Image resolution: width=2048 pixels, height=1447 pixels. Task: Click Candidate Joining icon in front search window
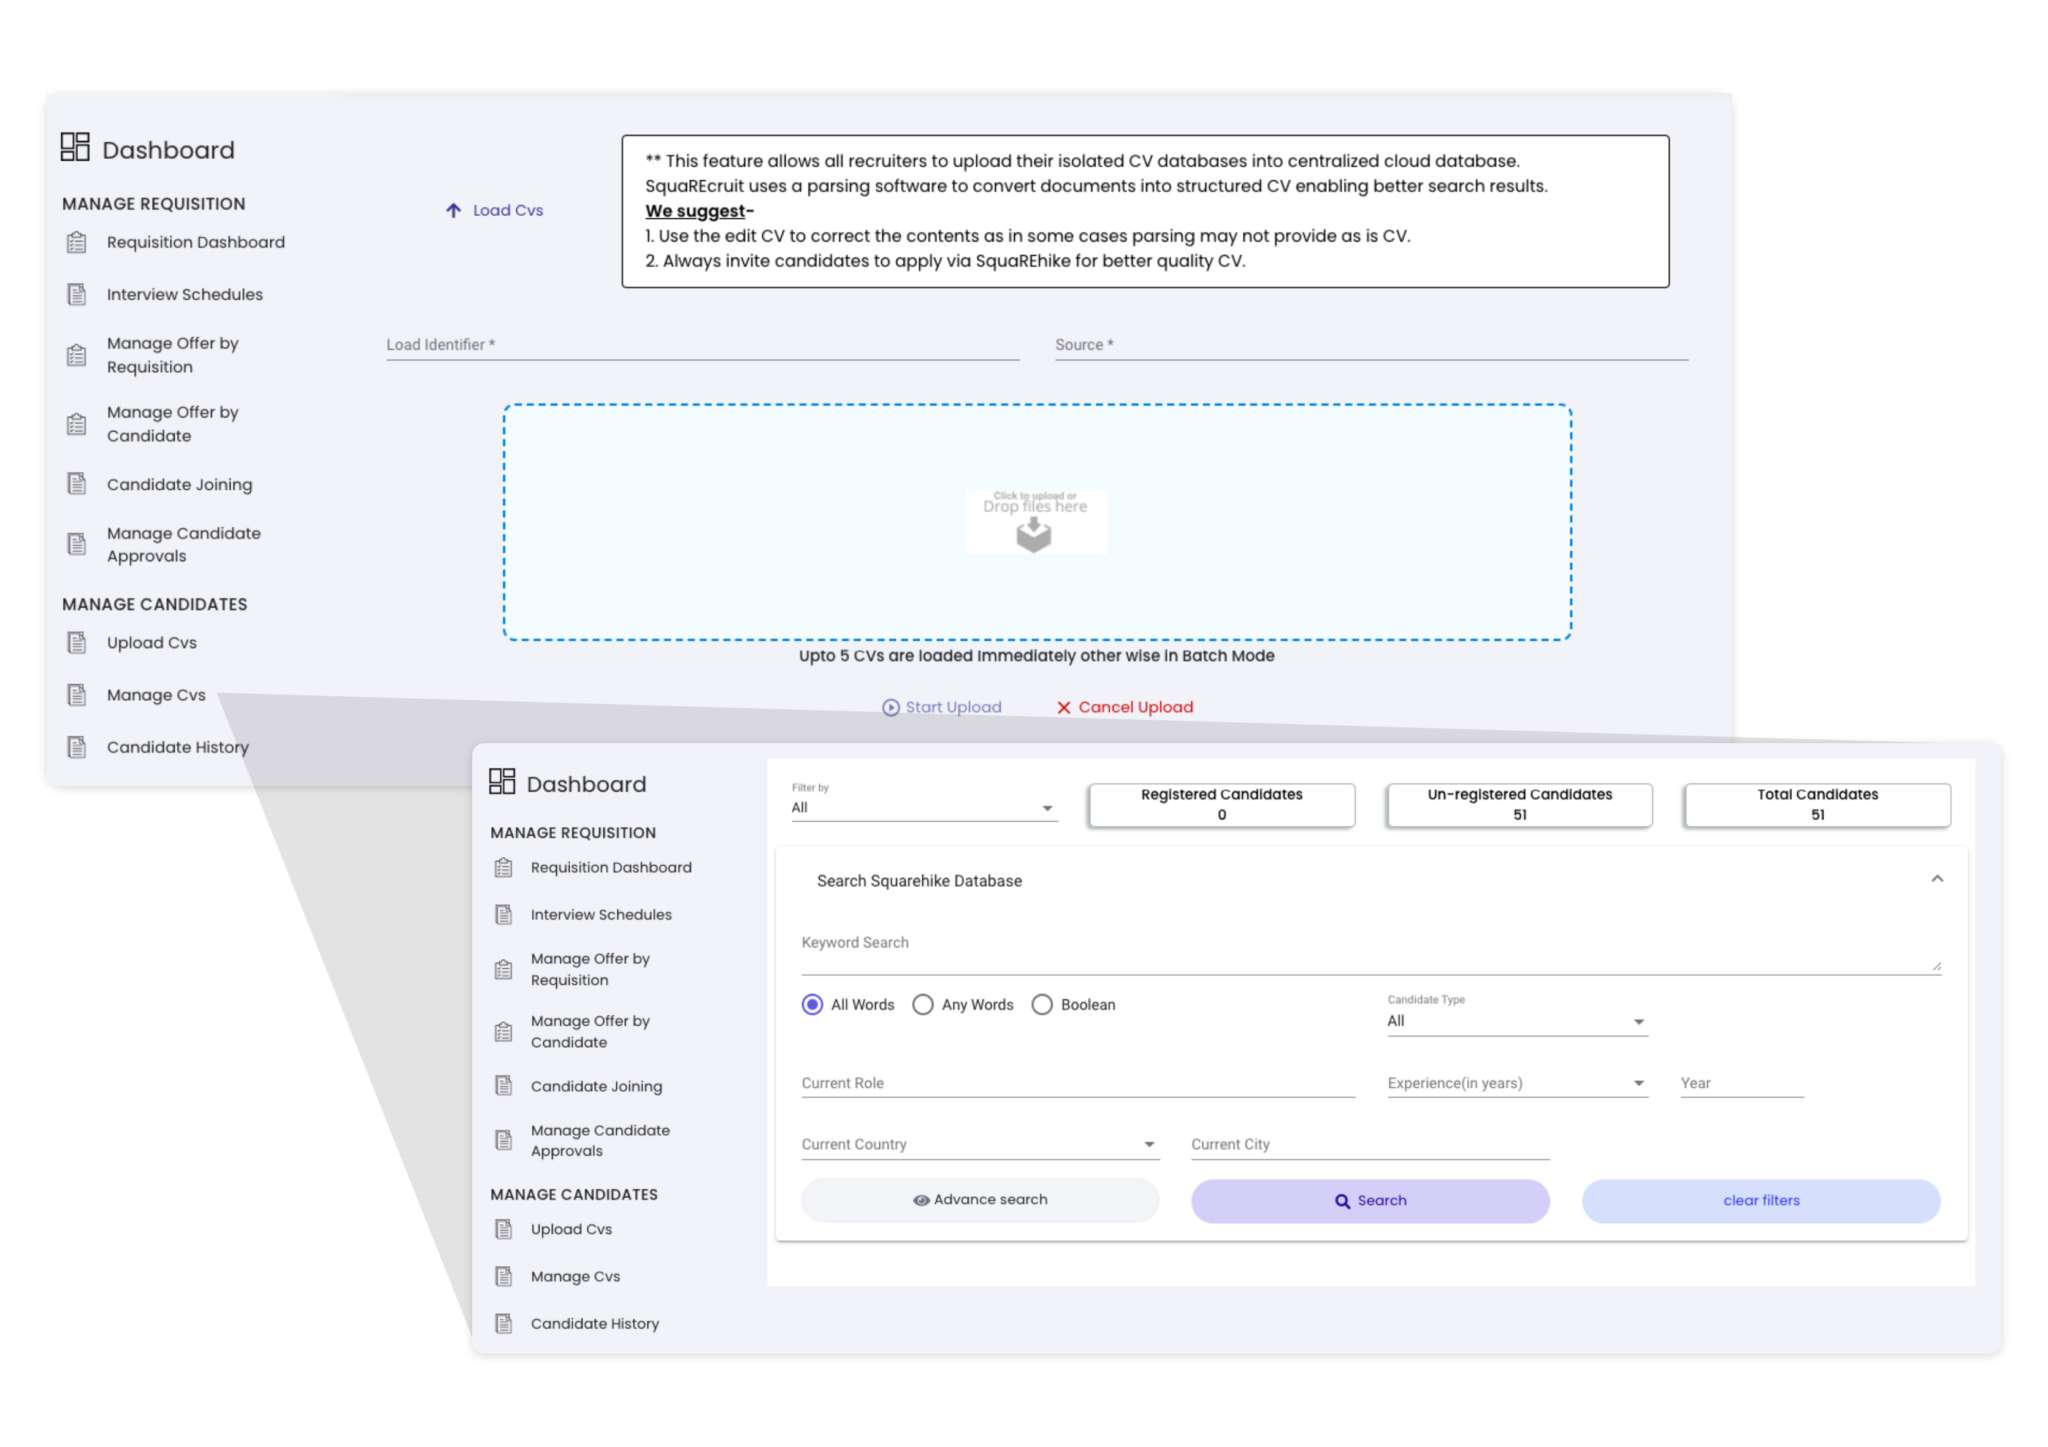pyautogui.click(x=504, y=1086)
